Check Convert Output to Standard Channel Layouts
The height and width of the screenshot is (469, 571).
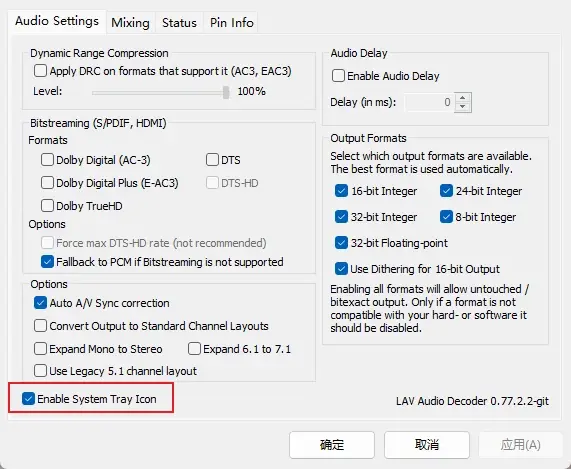pyautogui.click(x=40, y=326)
